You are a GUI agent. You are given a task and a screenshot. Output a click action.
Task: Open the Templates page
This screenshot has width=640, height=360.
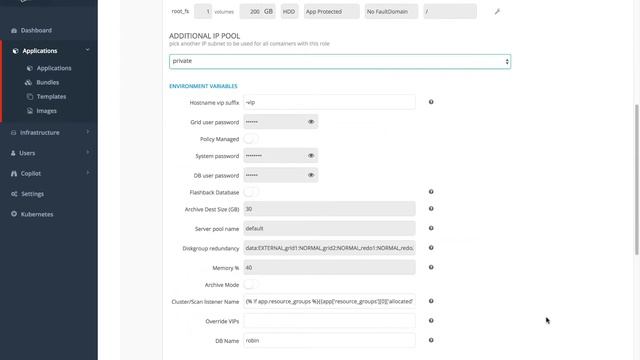click(51, 97)
